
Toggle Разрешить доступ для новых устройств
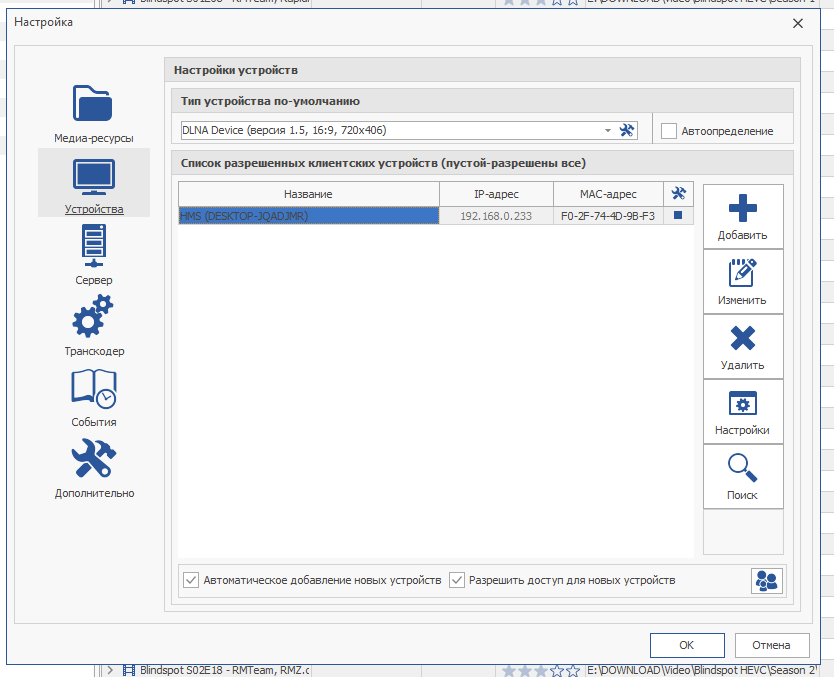tap(457, 580)
